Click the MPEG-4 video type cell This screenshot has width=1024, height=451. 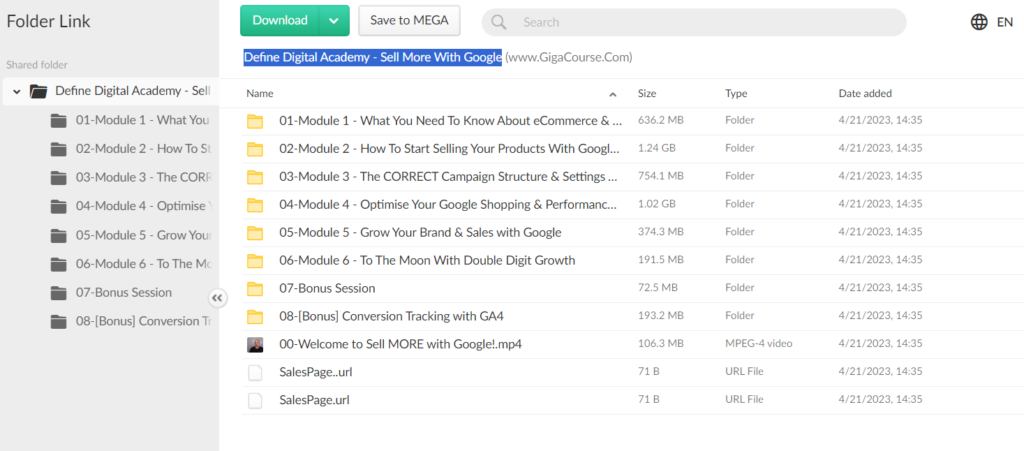[759, 343]
